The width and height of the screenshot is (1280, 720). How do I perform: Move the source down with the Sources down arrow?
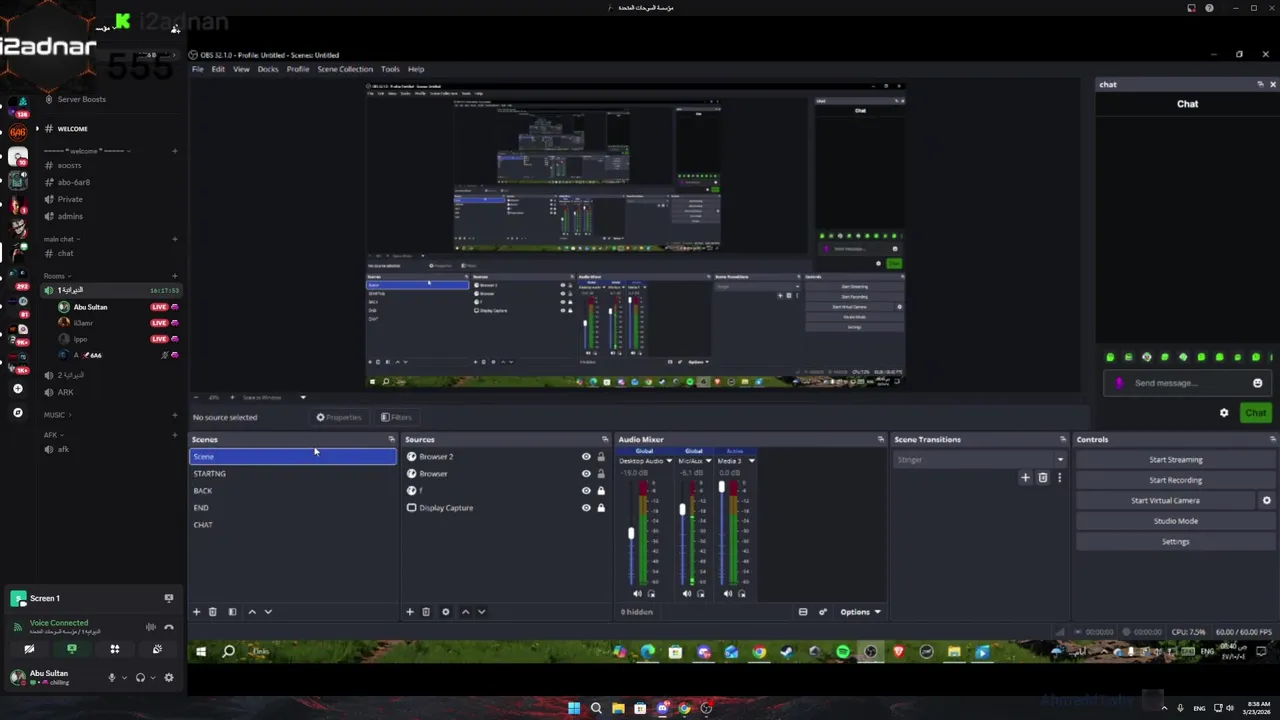tap(481, 612)
